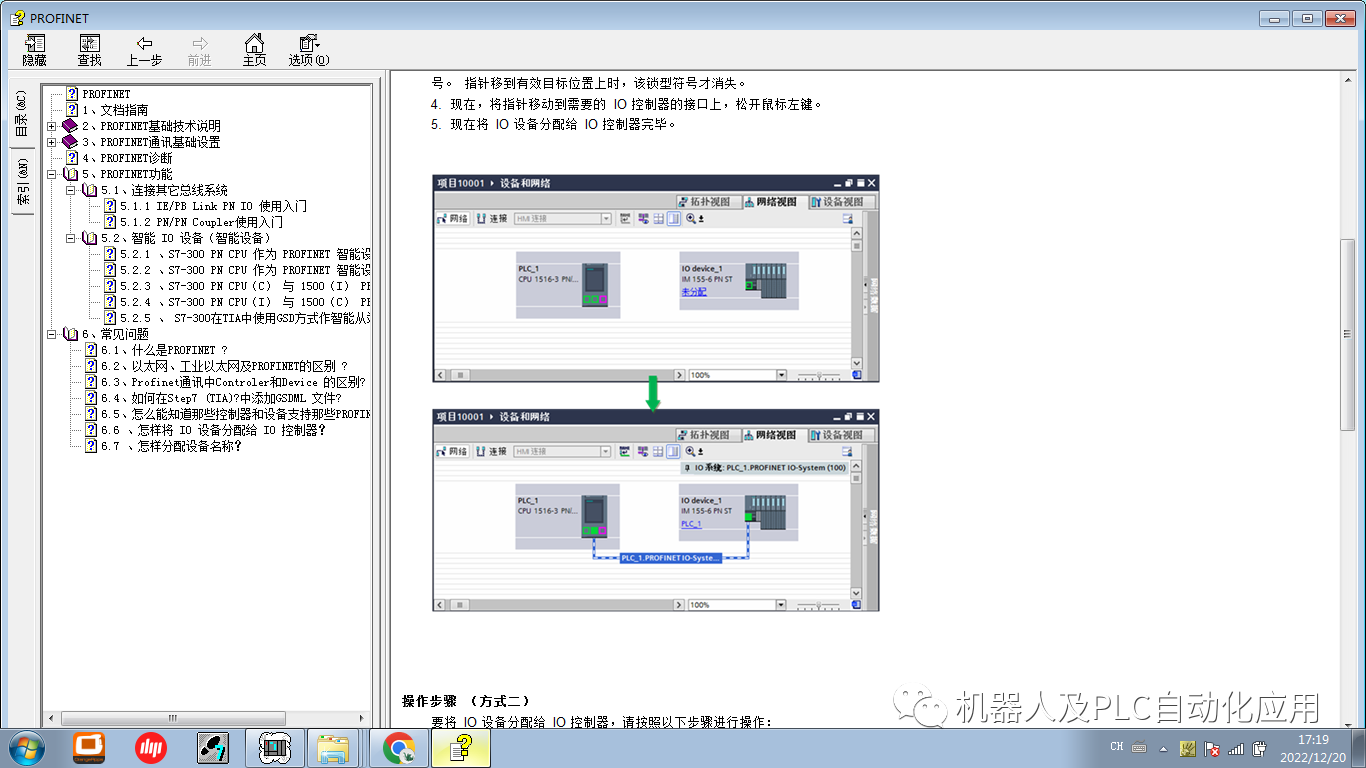Collapse node 5、PROFINET功能
Screen dimensions: 1366x768
(x=52, y=174)
